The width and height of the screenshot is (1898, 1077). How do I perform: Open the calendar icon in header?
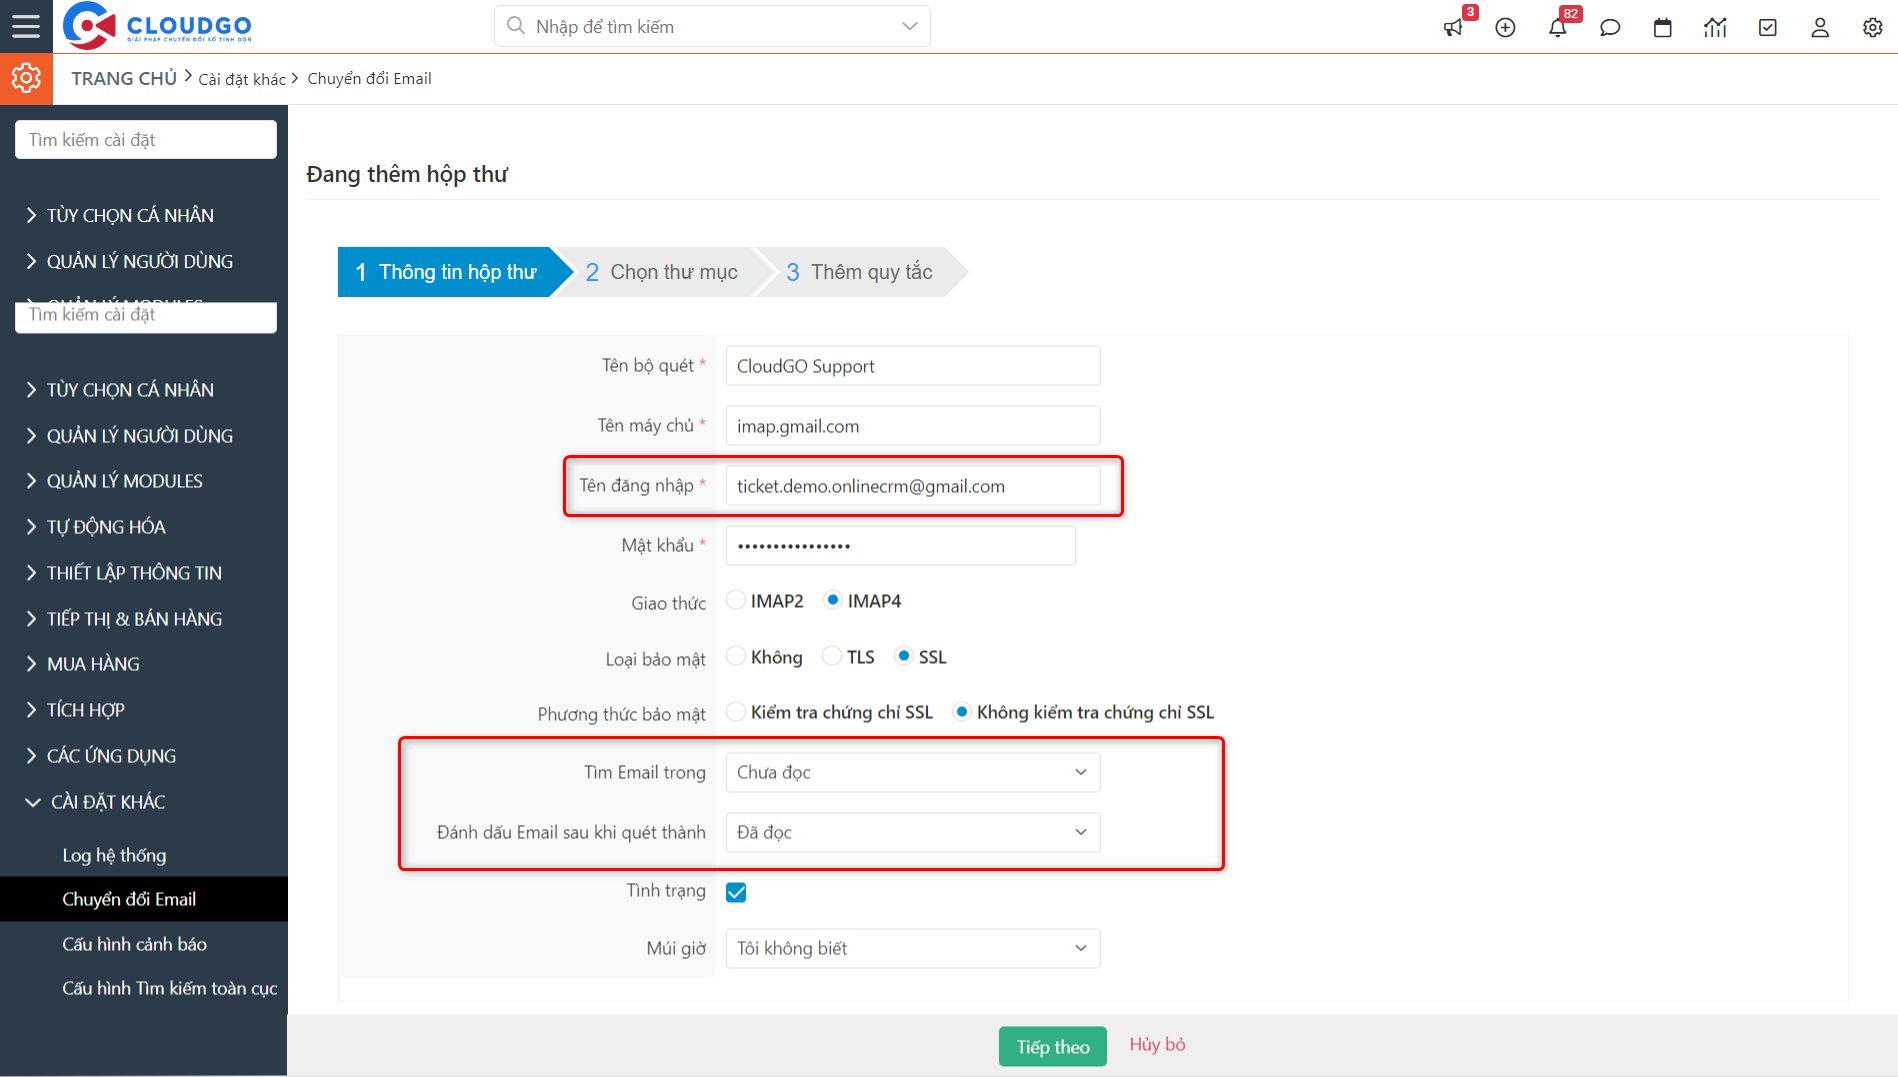(1662, 27)
